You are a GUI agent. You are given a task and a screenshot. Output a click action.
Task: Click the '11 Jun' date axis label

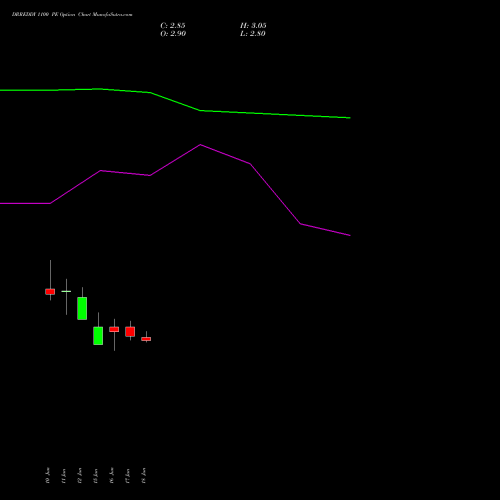click(x=64, y=476)
